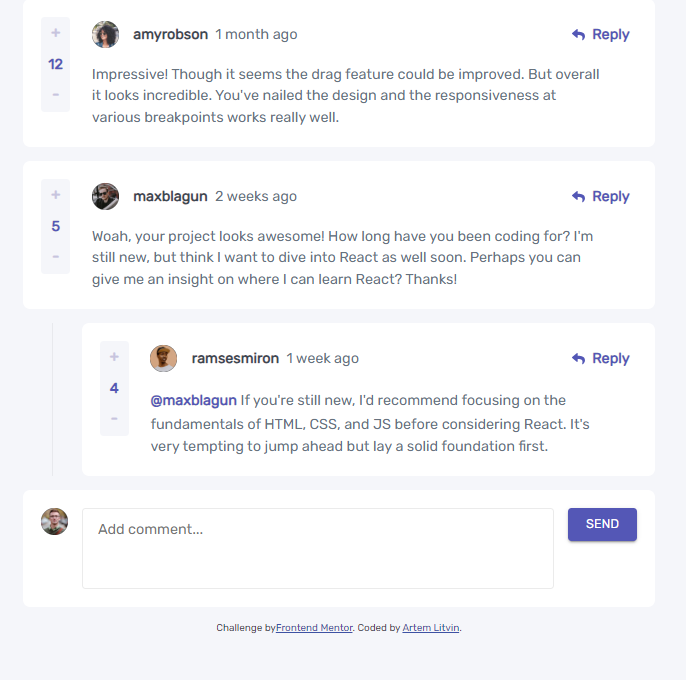Upvote amyrobson's comment with plus icon
Screen dimensions: 686x680
pyautogui.click(x=56, y=33)
